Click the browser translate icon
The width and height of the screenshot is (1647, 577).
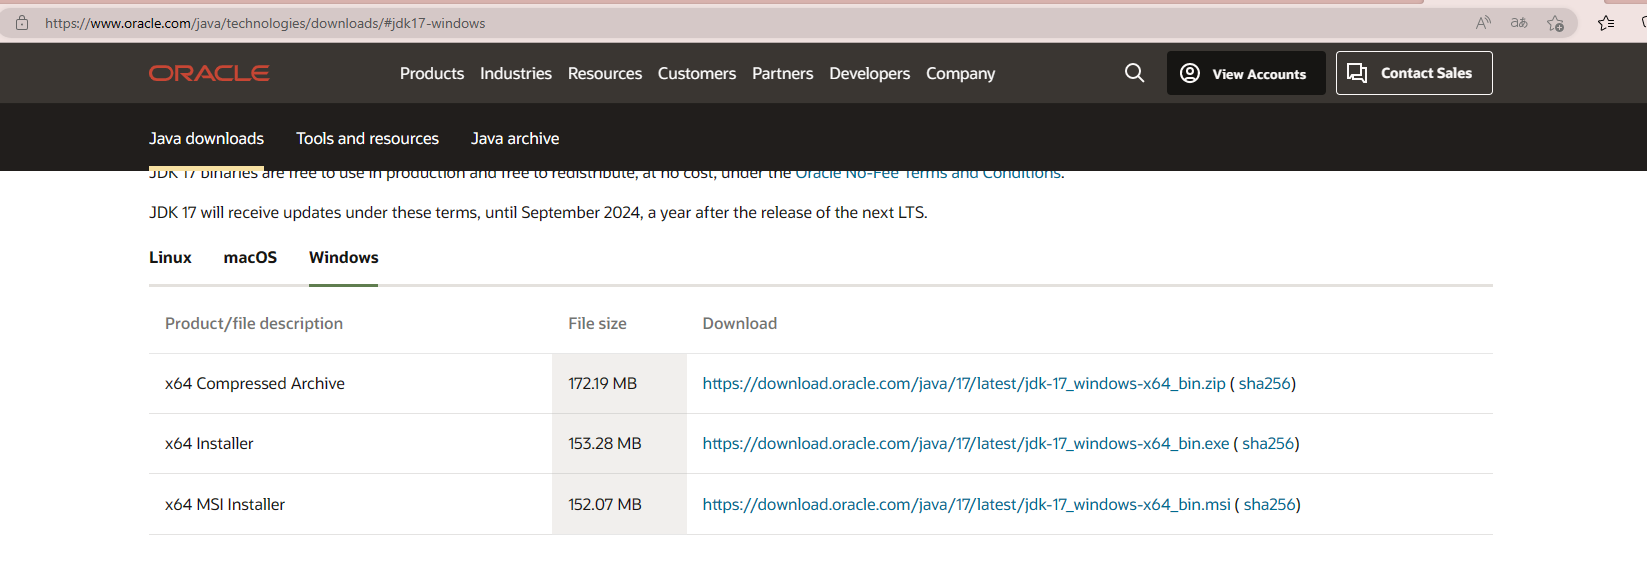tap(1519, 22)
